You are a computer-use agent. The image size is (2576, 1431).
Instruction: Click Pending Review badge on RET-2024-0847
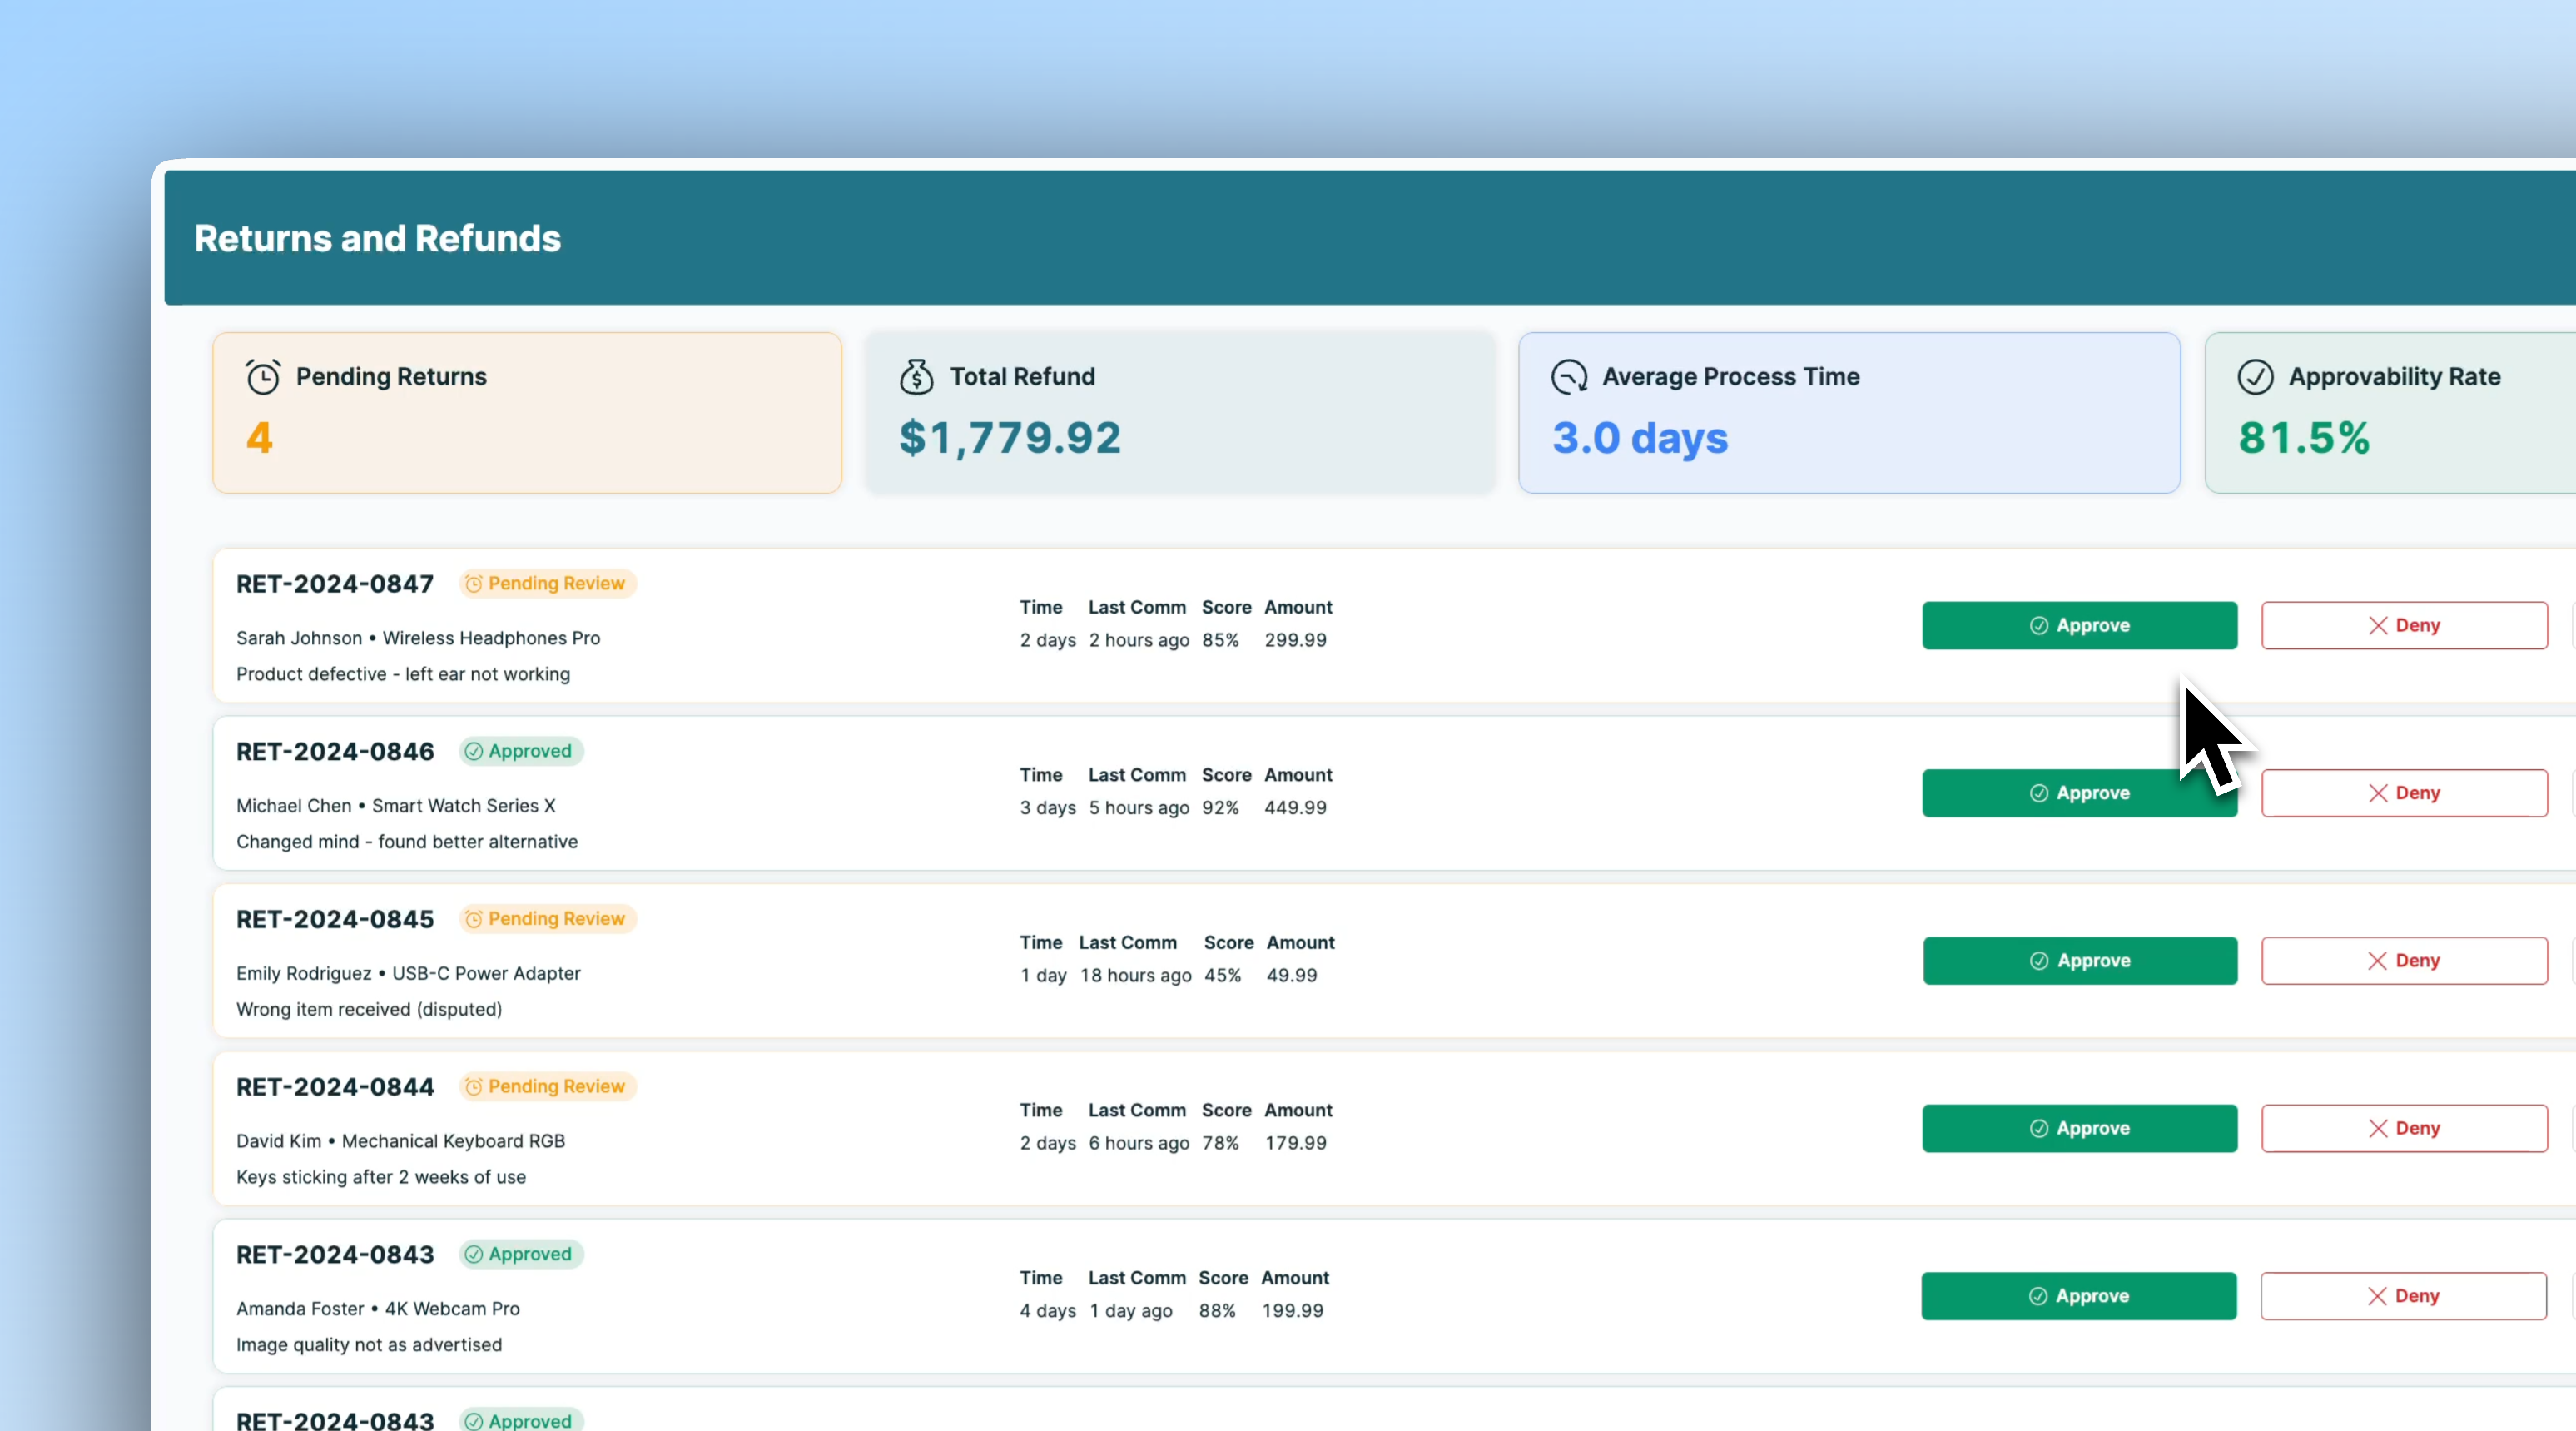[548, 583]
